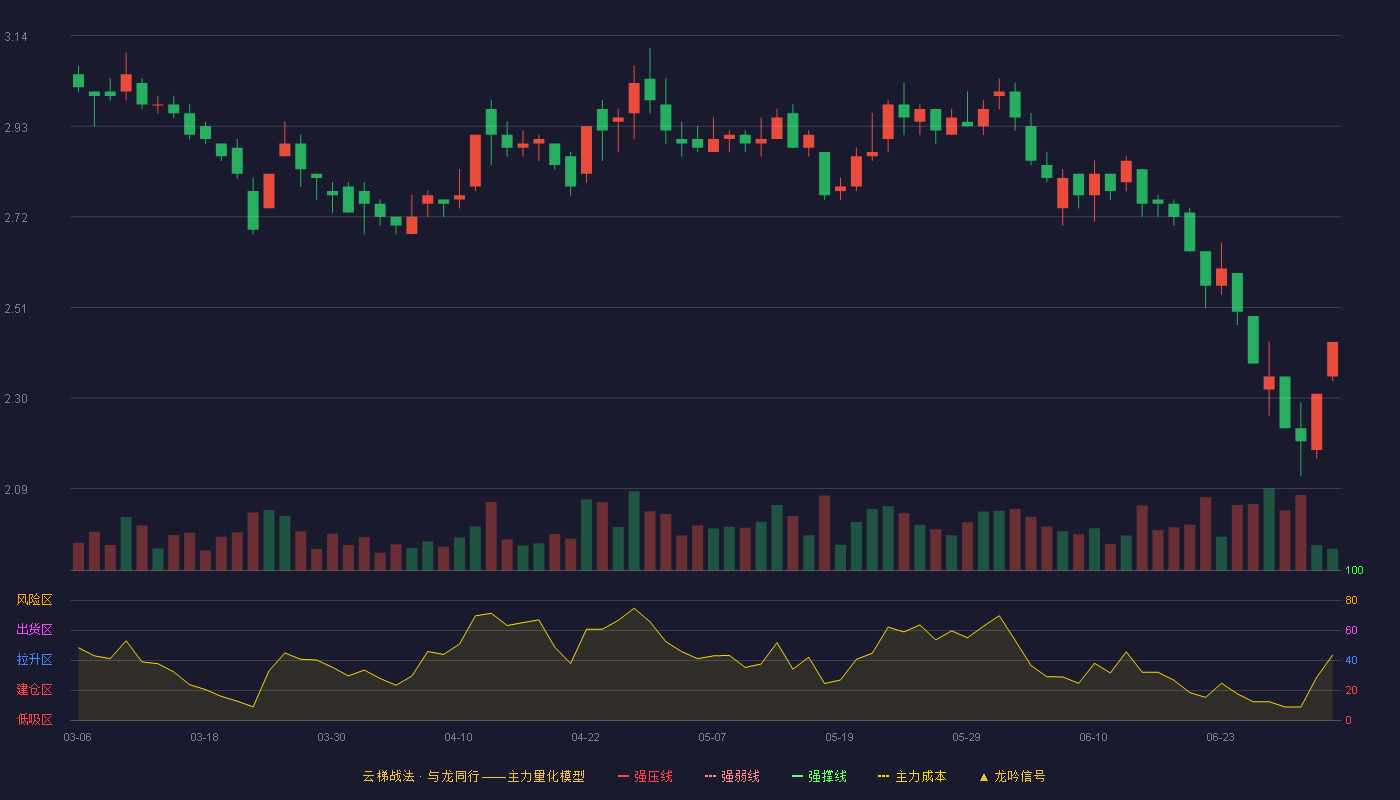Click the blue 40 indicator axis value
Image resolution: width=1400 pixels, height=800 pixels.
[x=1351, y=661]
